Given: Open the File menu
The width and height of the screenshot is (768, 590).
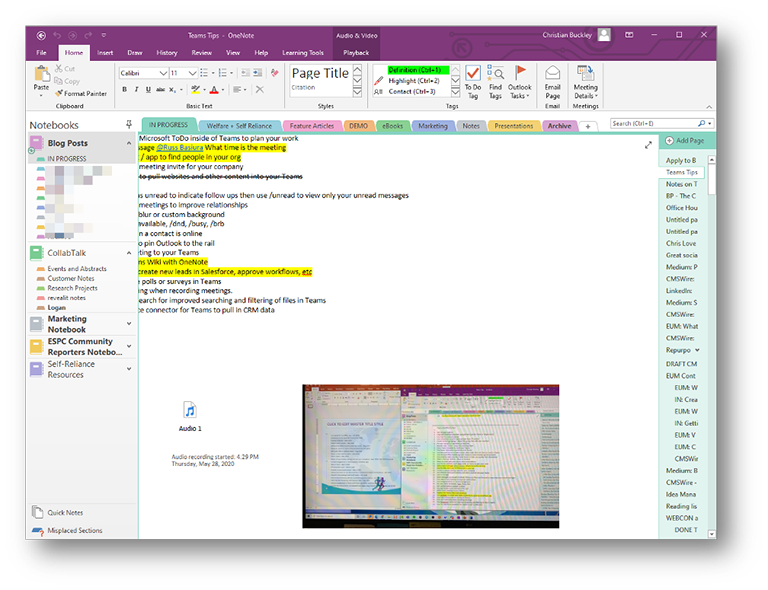Looking at the screenshot, I should (42, 52).
